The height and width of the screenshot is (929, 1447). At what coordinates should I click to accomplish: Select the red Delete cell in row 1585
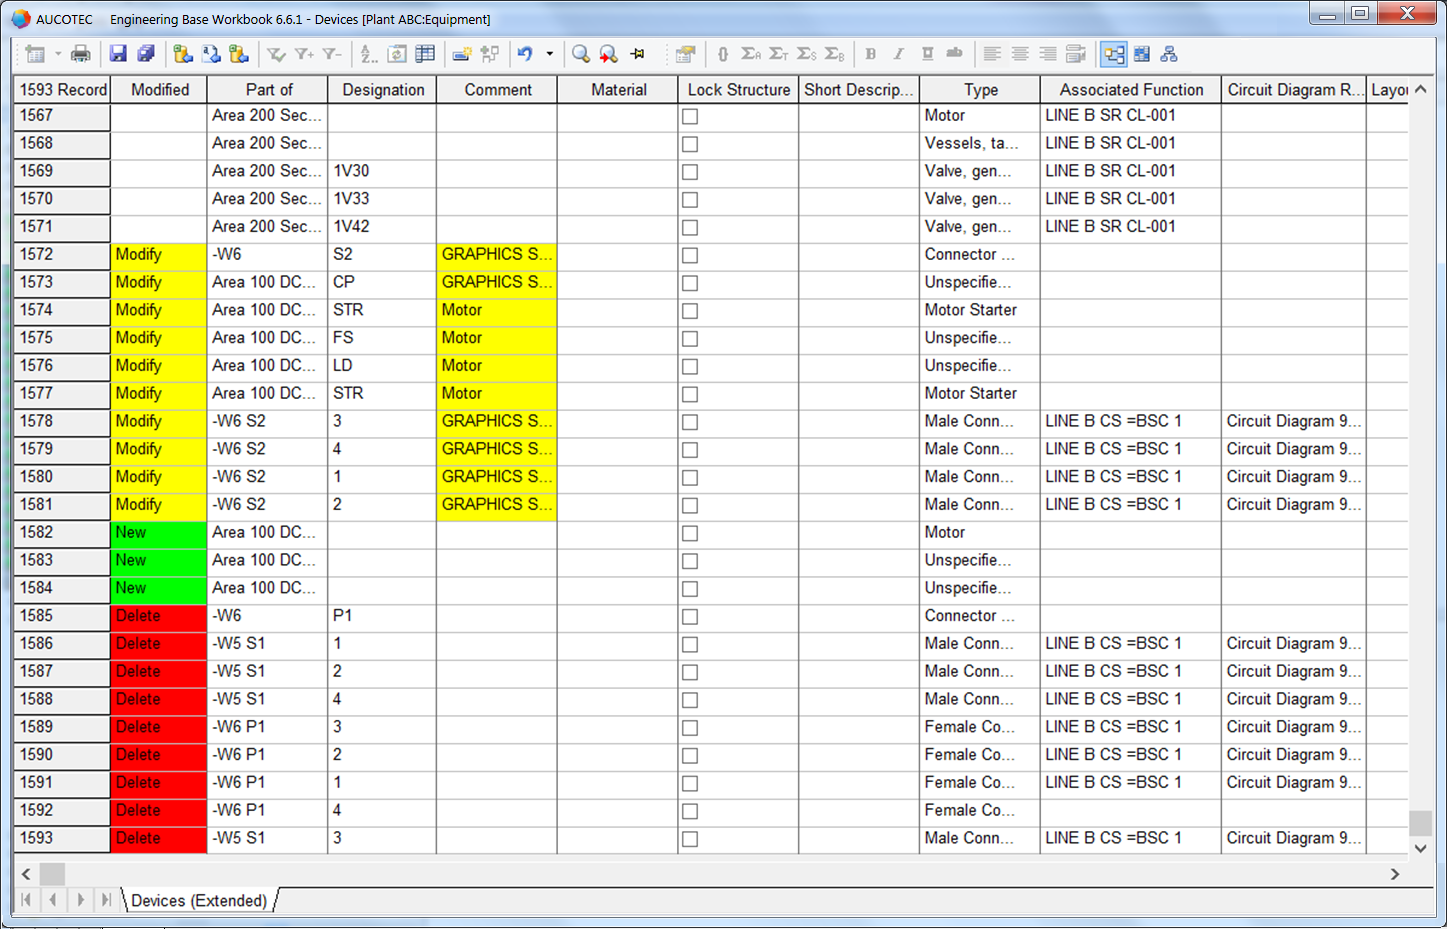(158, 617)
